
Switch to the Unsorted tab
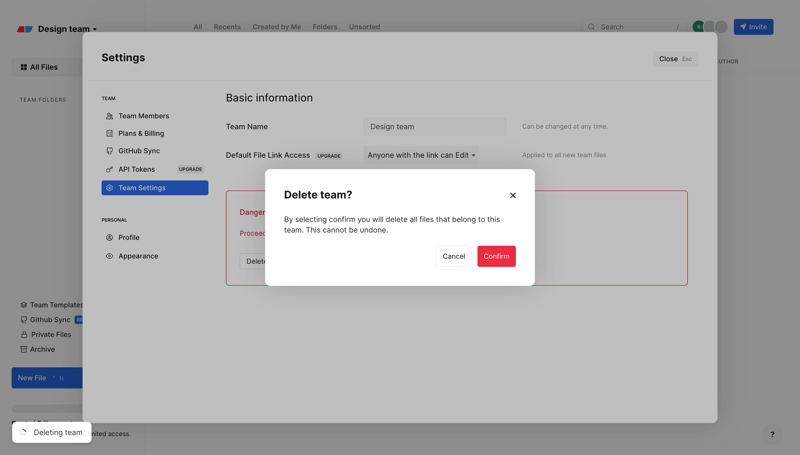(364, 27)
